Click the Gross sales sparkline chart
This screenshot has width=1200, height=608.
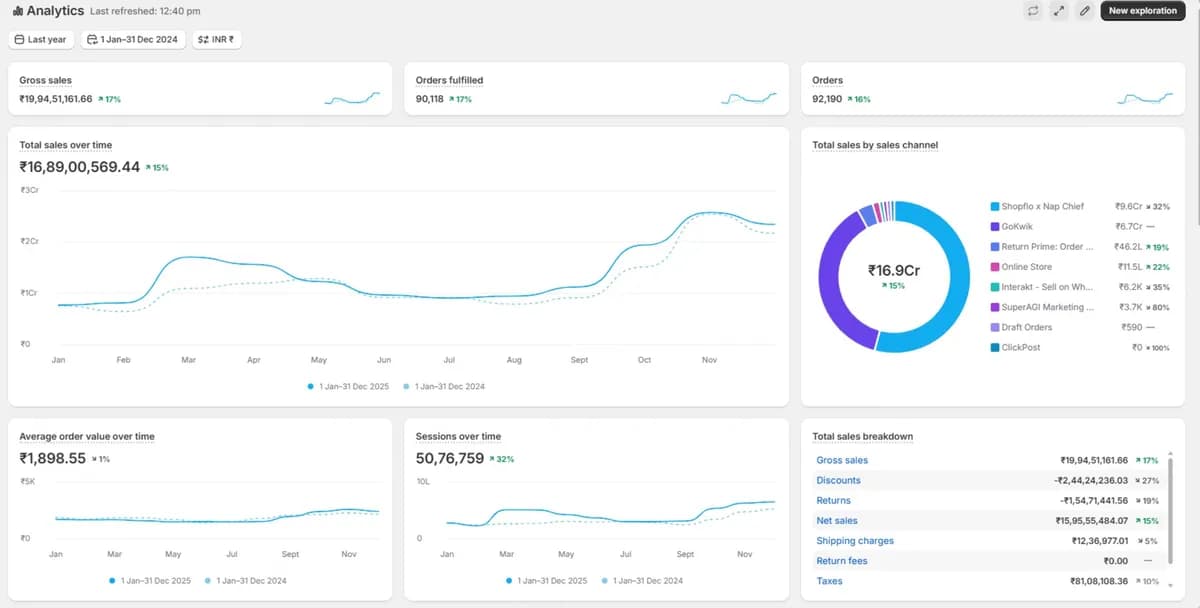[x=352, y=98]
